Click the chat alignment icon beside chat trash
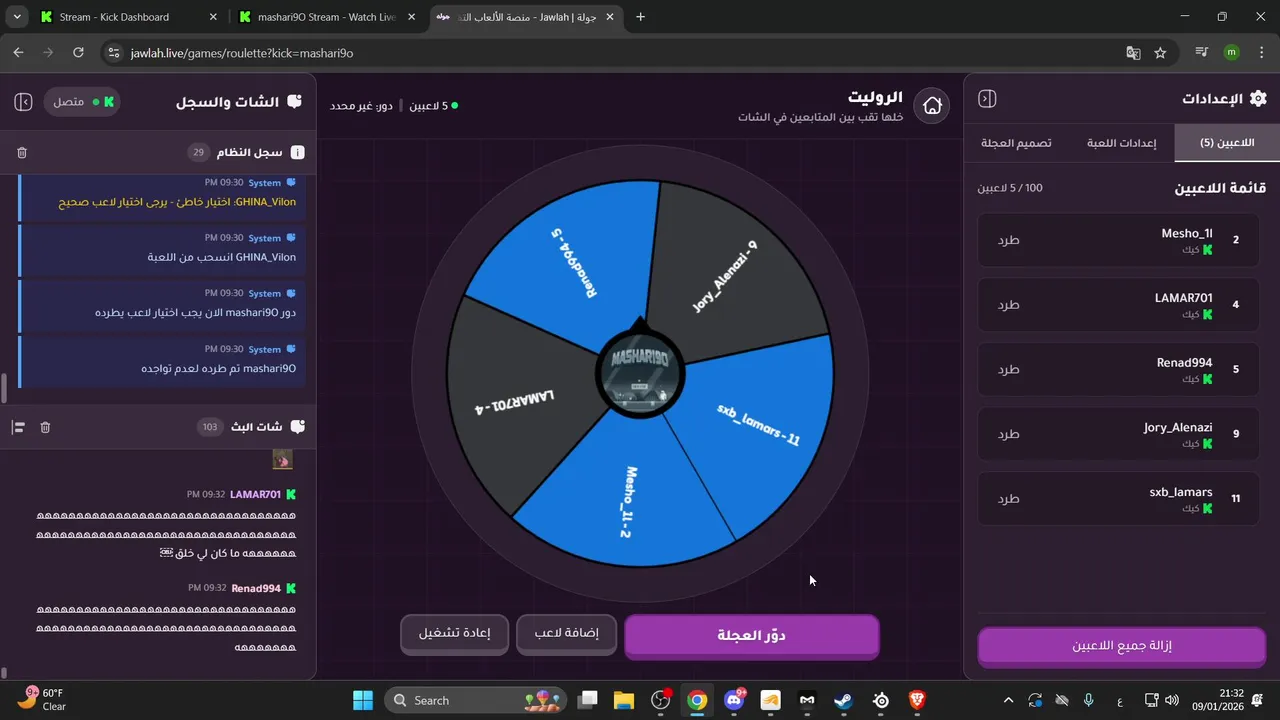1280x720 pixels. tap(18, 427)
